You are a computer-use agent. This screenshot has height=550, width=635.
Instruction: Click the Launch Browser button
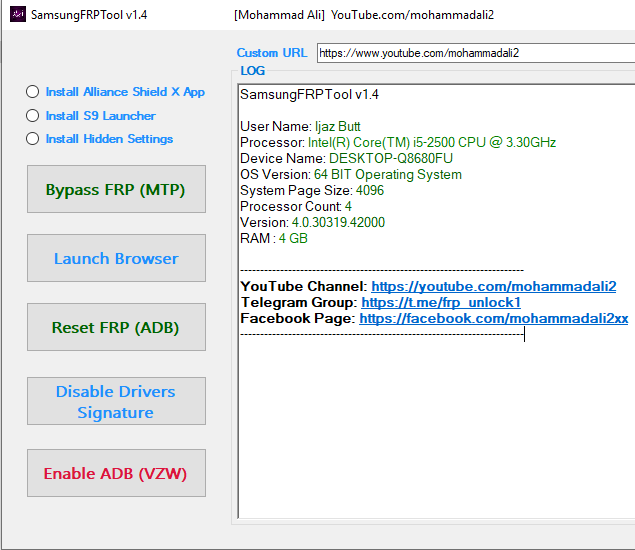116,258
